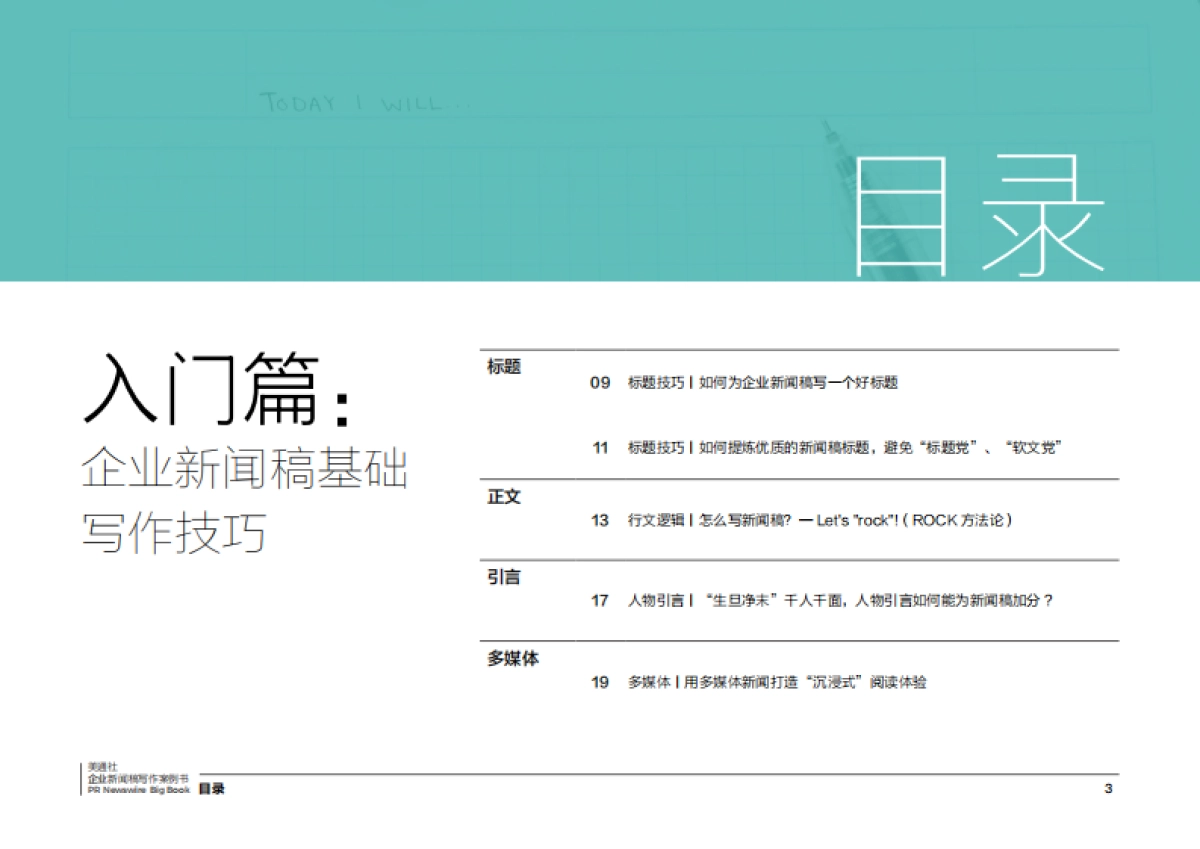Click page number 19 in the contents list
Screen dimensions: 1200x849
(598, 683)
